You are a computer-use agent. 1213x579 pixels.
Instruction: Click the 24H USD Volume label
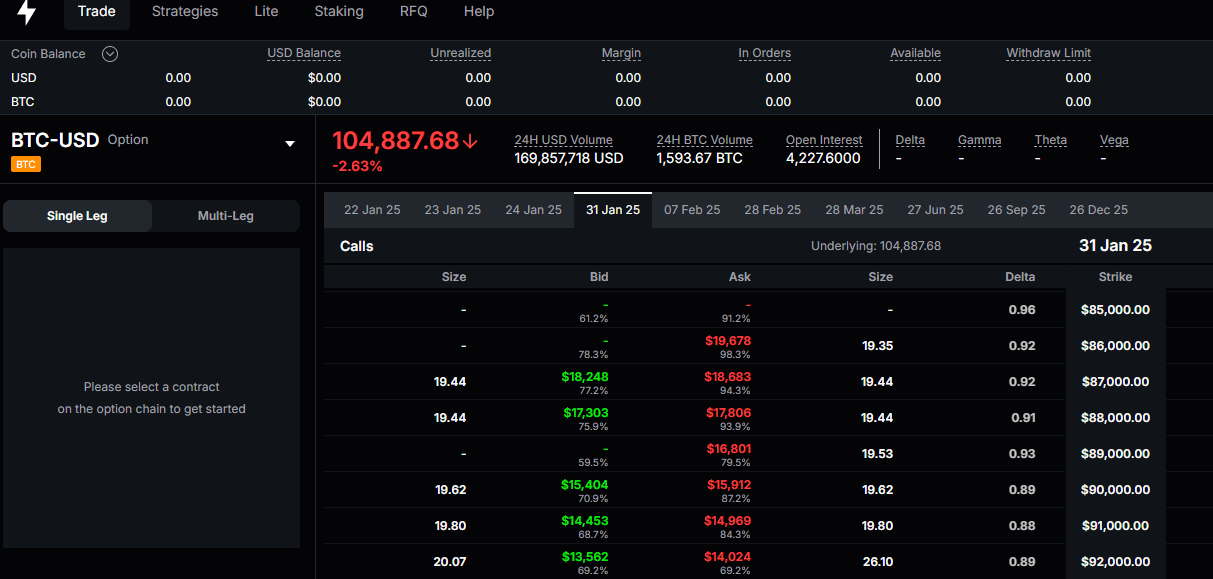point(564,141)
